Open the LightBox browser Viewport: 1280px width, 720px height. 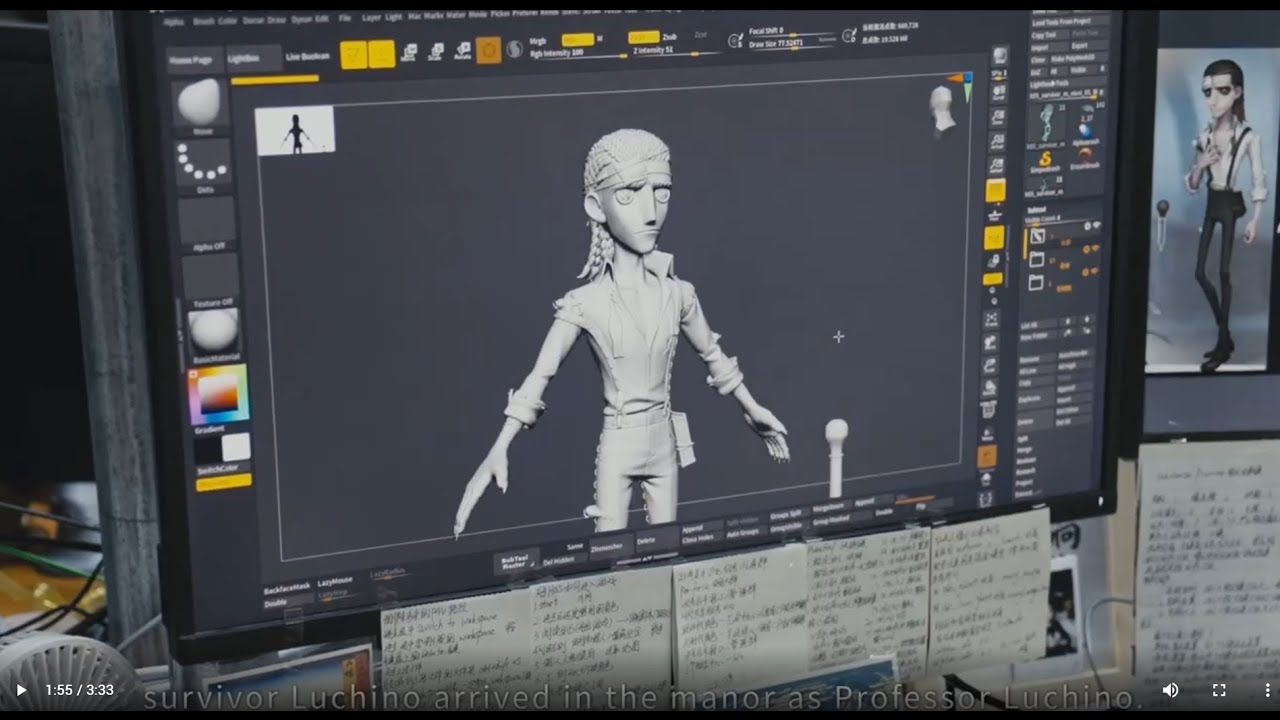coord(252,58)
